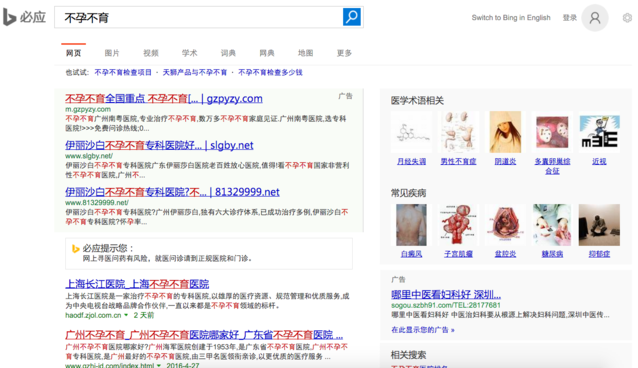Click the www.slgby.net green URL
Viewport: 638px width, 368px height.
point(89,156)
